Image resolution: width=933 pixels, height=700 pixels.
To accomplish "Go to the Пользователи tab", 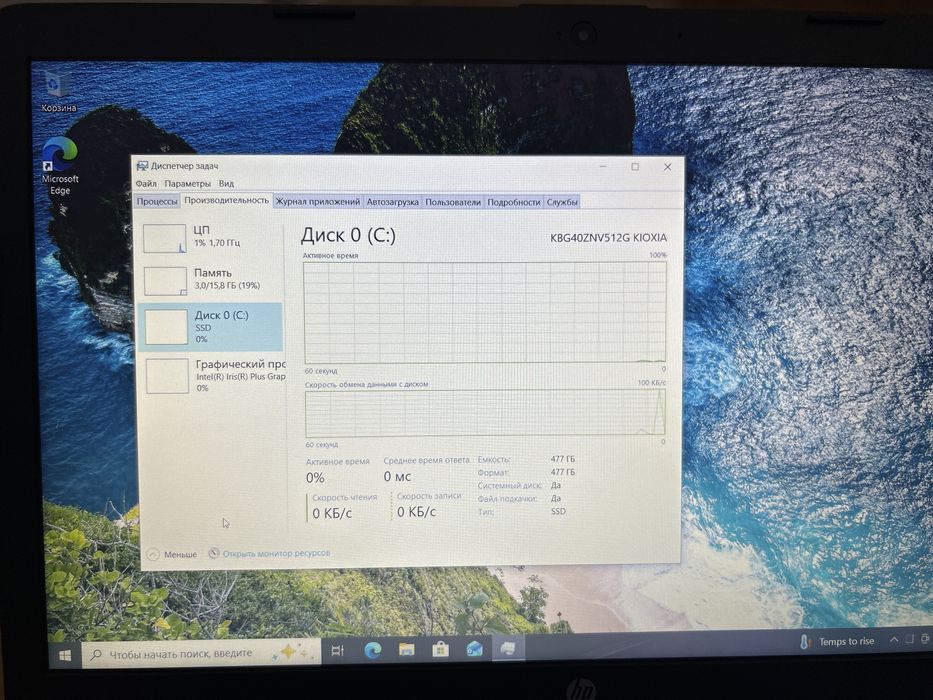I will coord(453,202).
